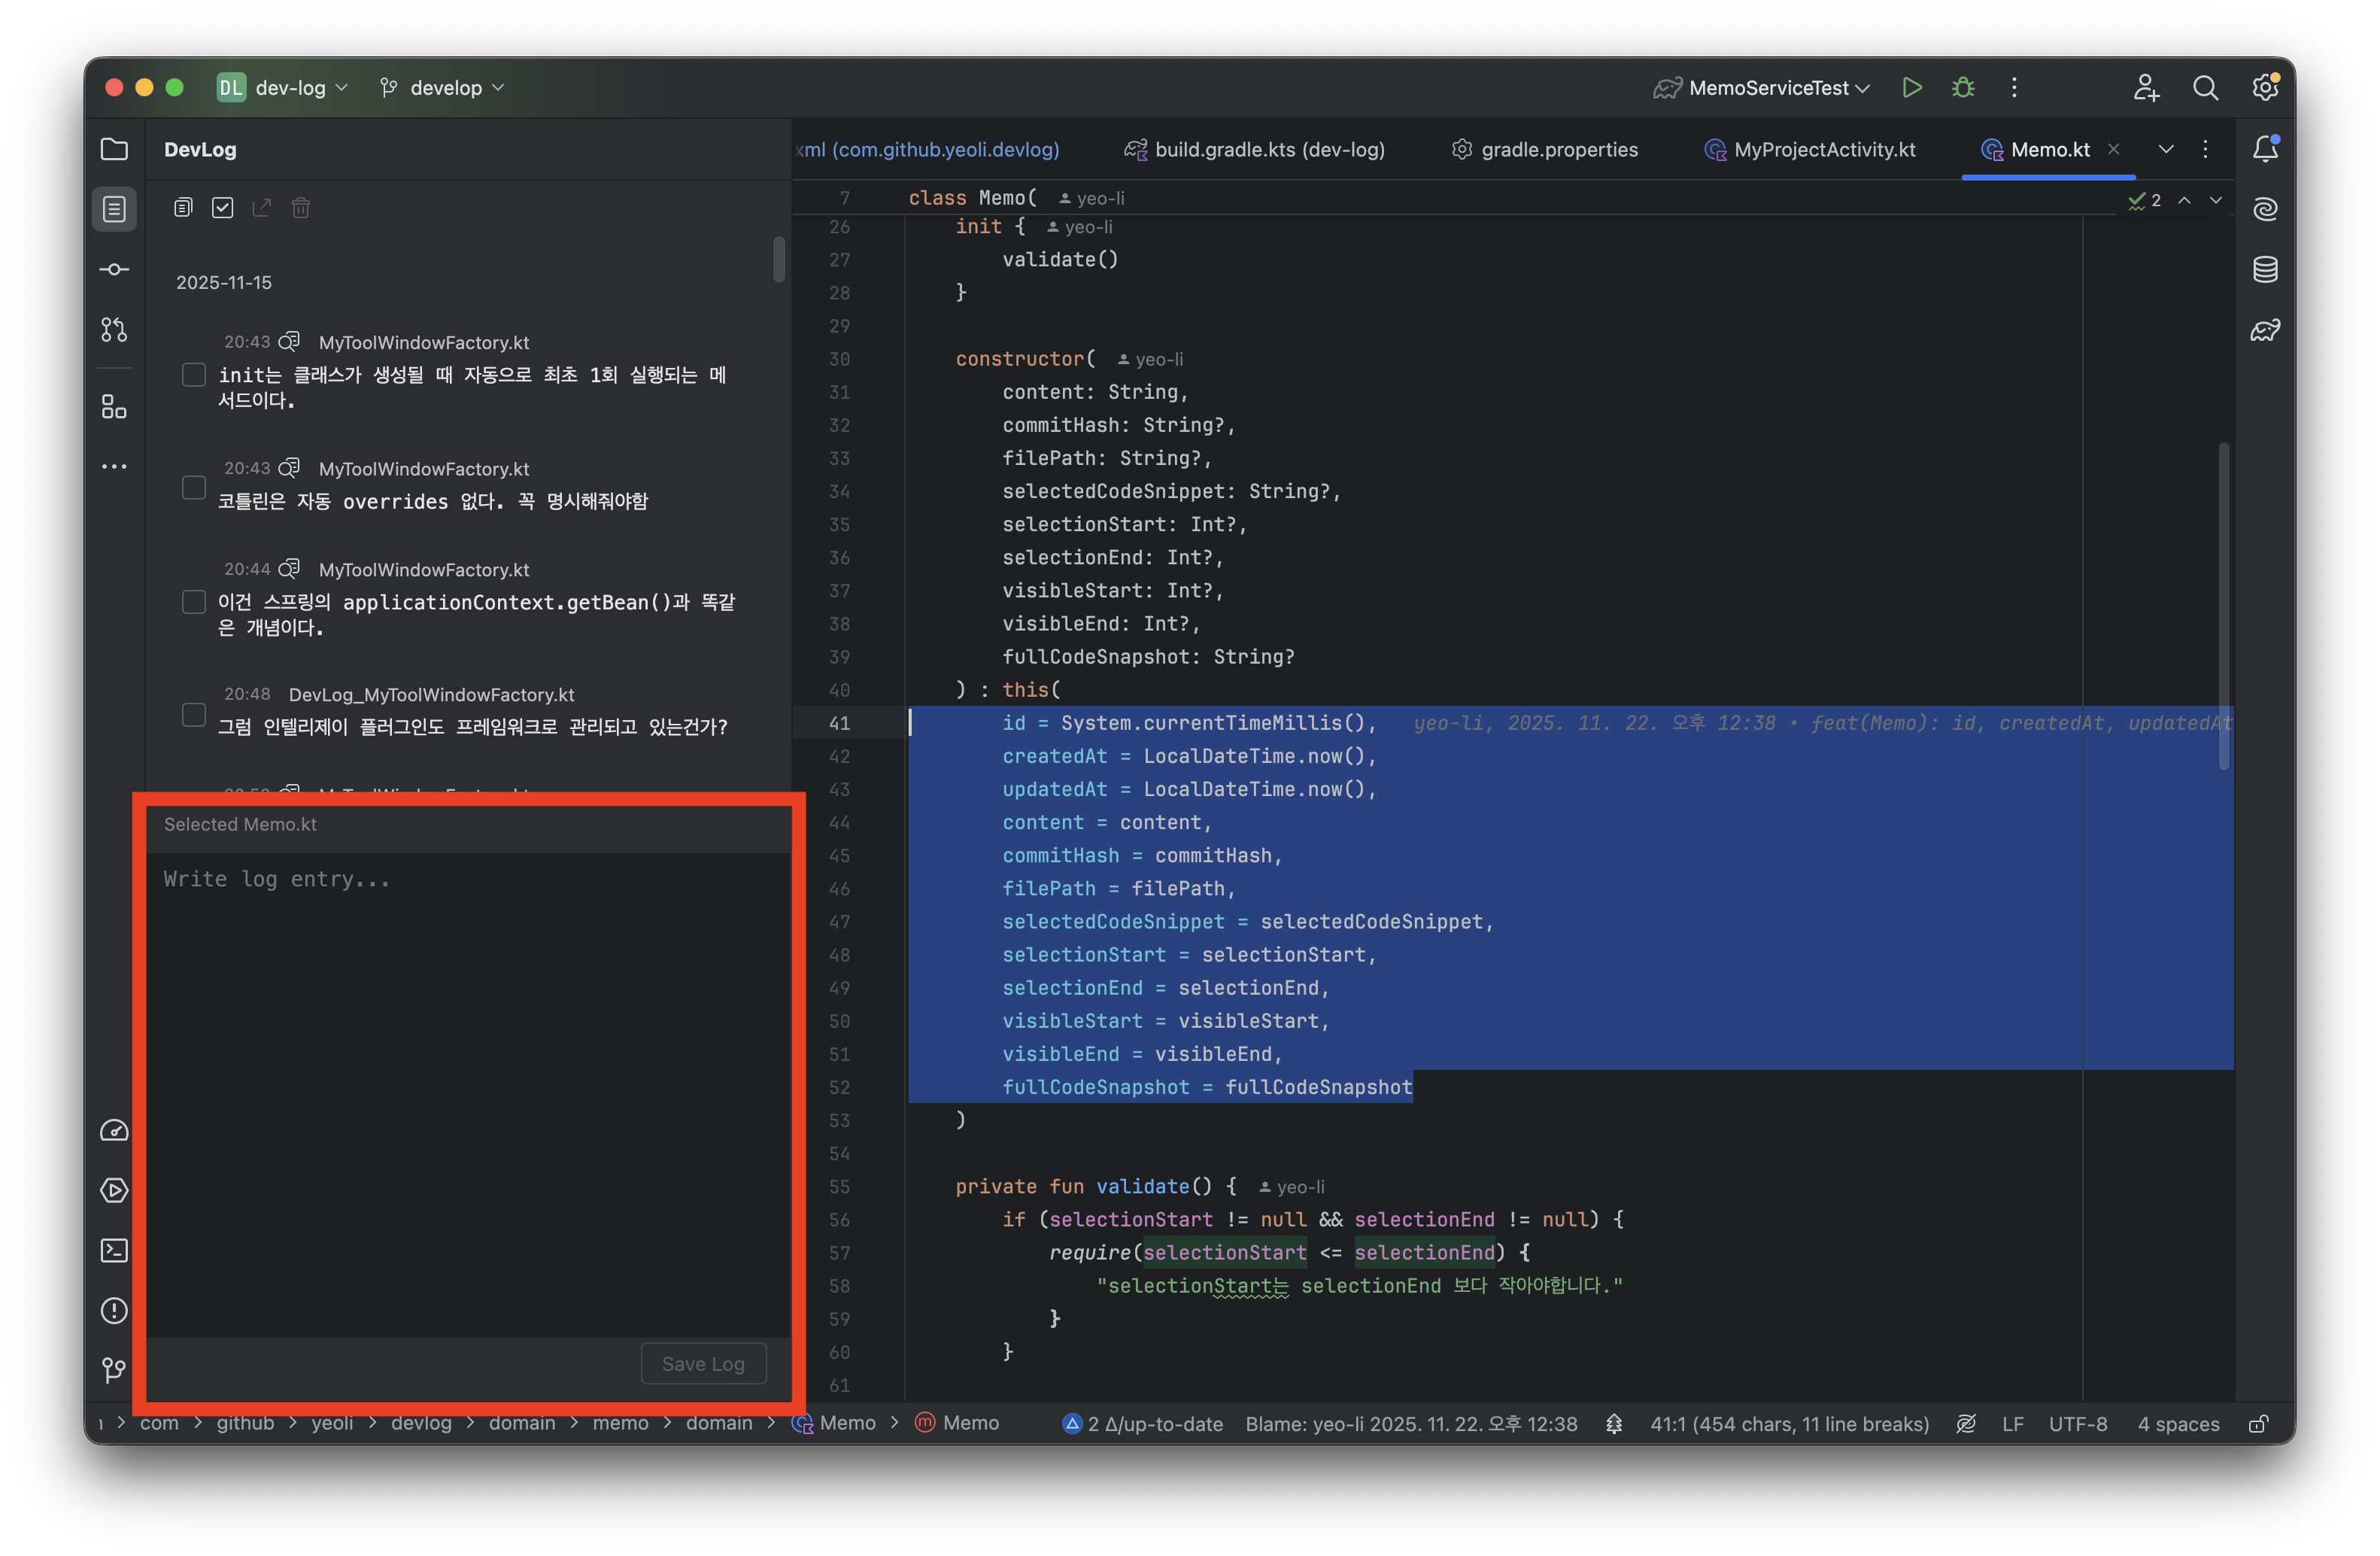This screenshot has width=2380, height=1556.
Task: Check the 'init는 클래스가' log entry checkbox
Action: click(194, 375)
